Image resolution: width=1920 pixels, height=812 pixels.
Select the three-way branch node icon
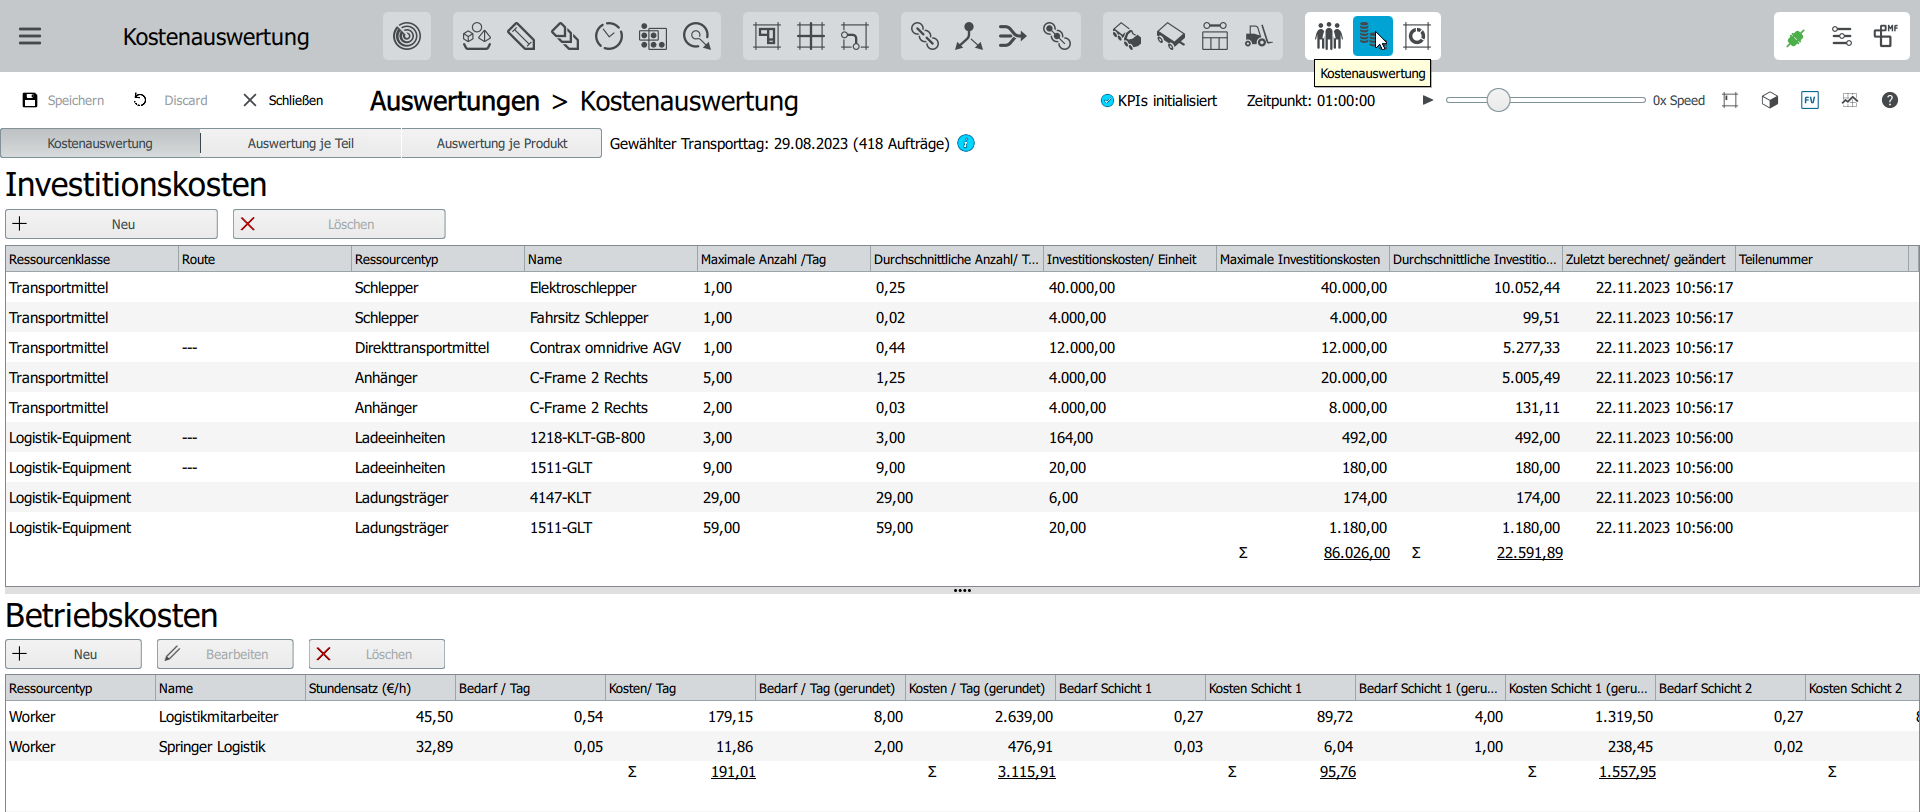(969, 37)
